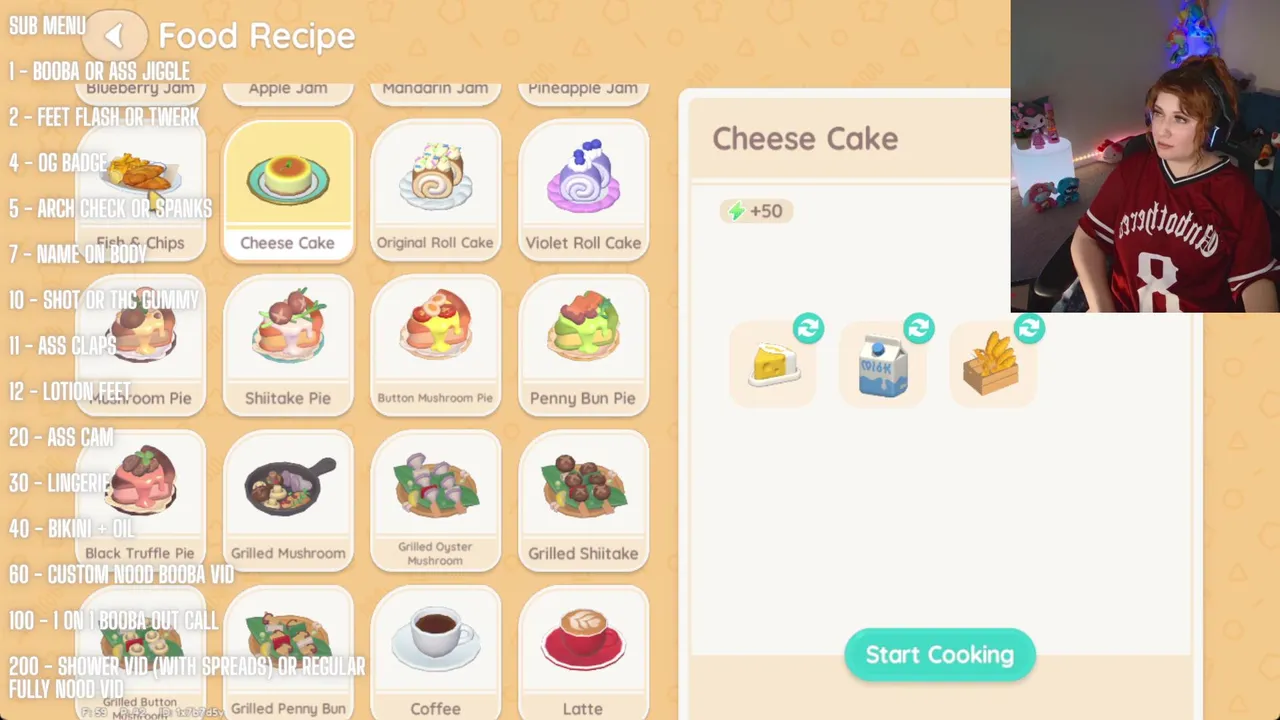Select the wheat crate ingredient slot
Image resolution: width=1280 pixels, height=720 pixels.
click(x=993, y=365)
